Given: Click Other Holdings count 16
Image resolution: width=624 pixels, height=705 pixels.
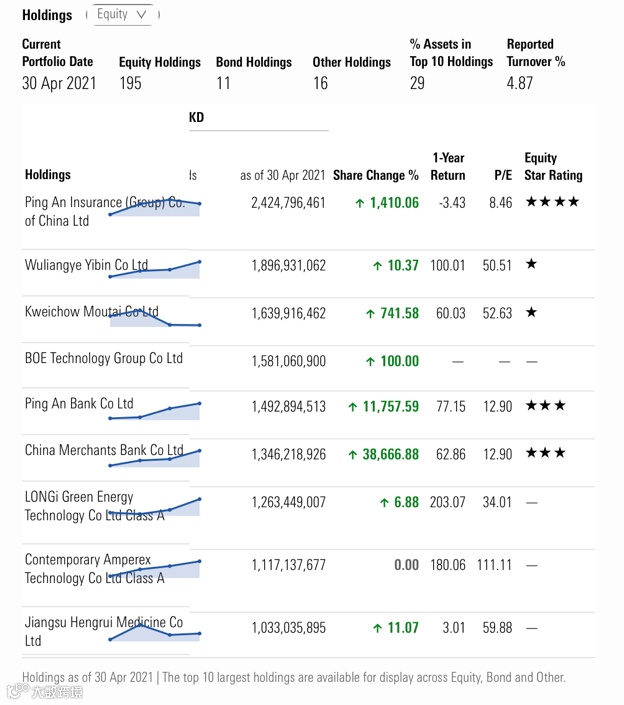Looking at the screenshot, I should tap(321, 83).
